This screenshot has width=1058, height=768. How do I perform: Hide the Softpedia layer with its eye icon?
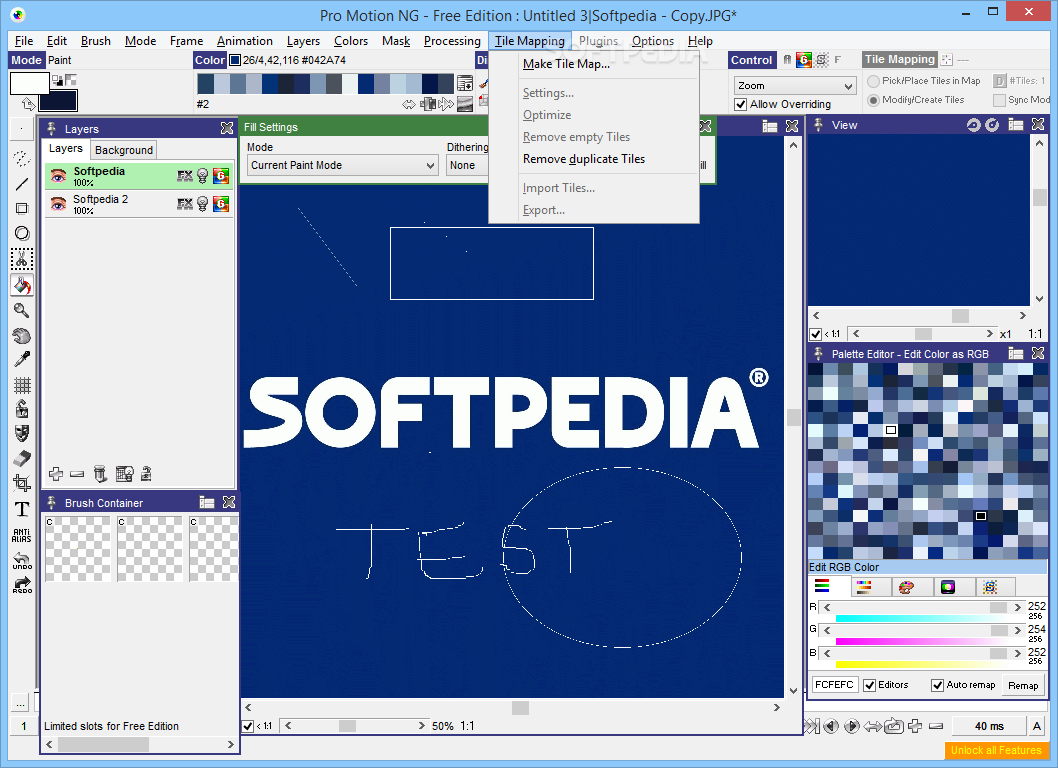coord(59,177)
